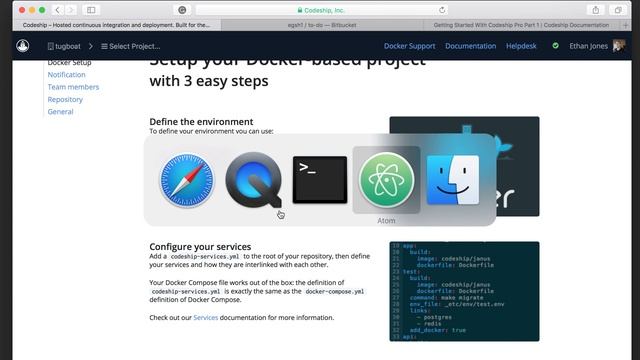640x360 pixels.
Task: Open Notification settings in sidebar
Action: pyautogui.click(x=67, y=75)
